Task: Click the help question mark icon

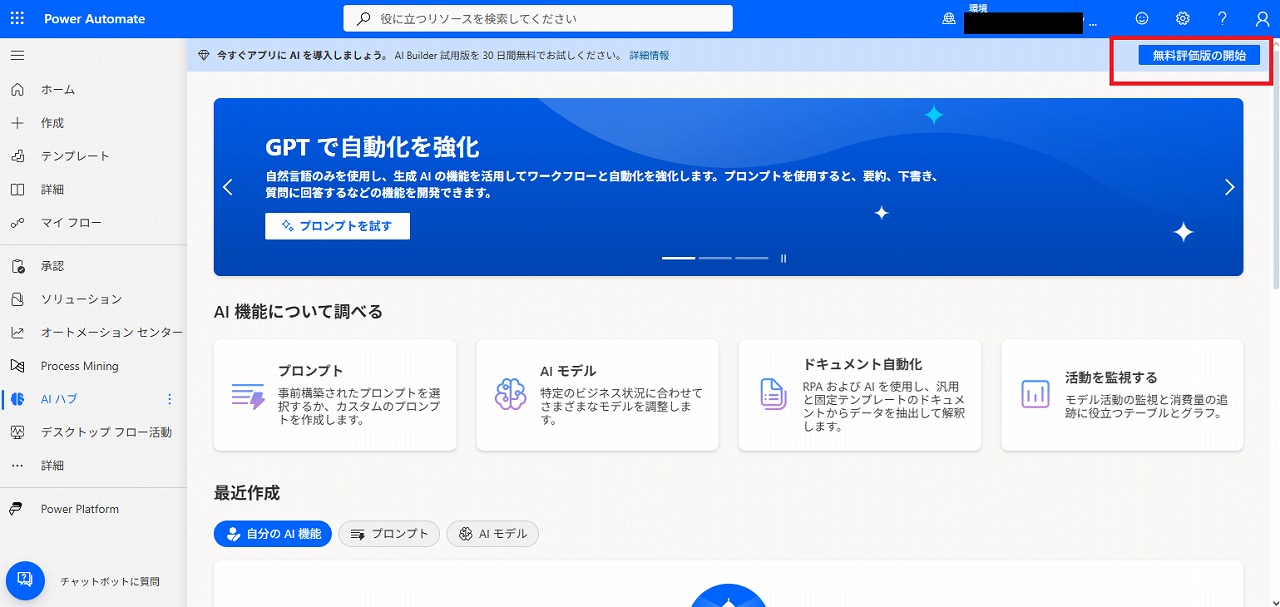Action: point(1222,19)
